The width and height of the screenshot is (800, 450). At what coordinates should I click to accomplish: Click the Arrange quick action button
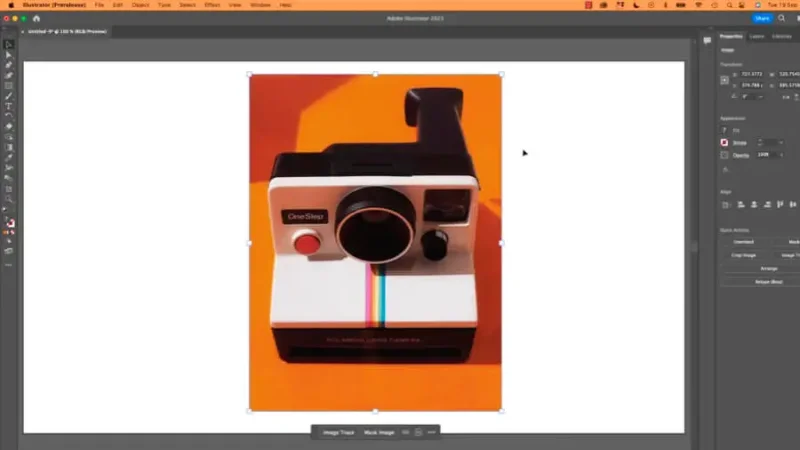(x=768, y=268)
